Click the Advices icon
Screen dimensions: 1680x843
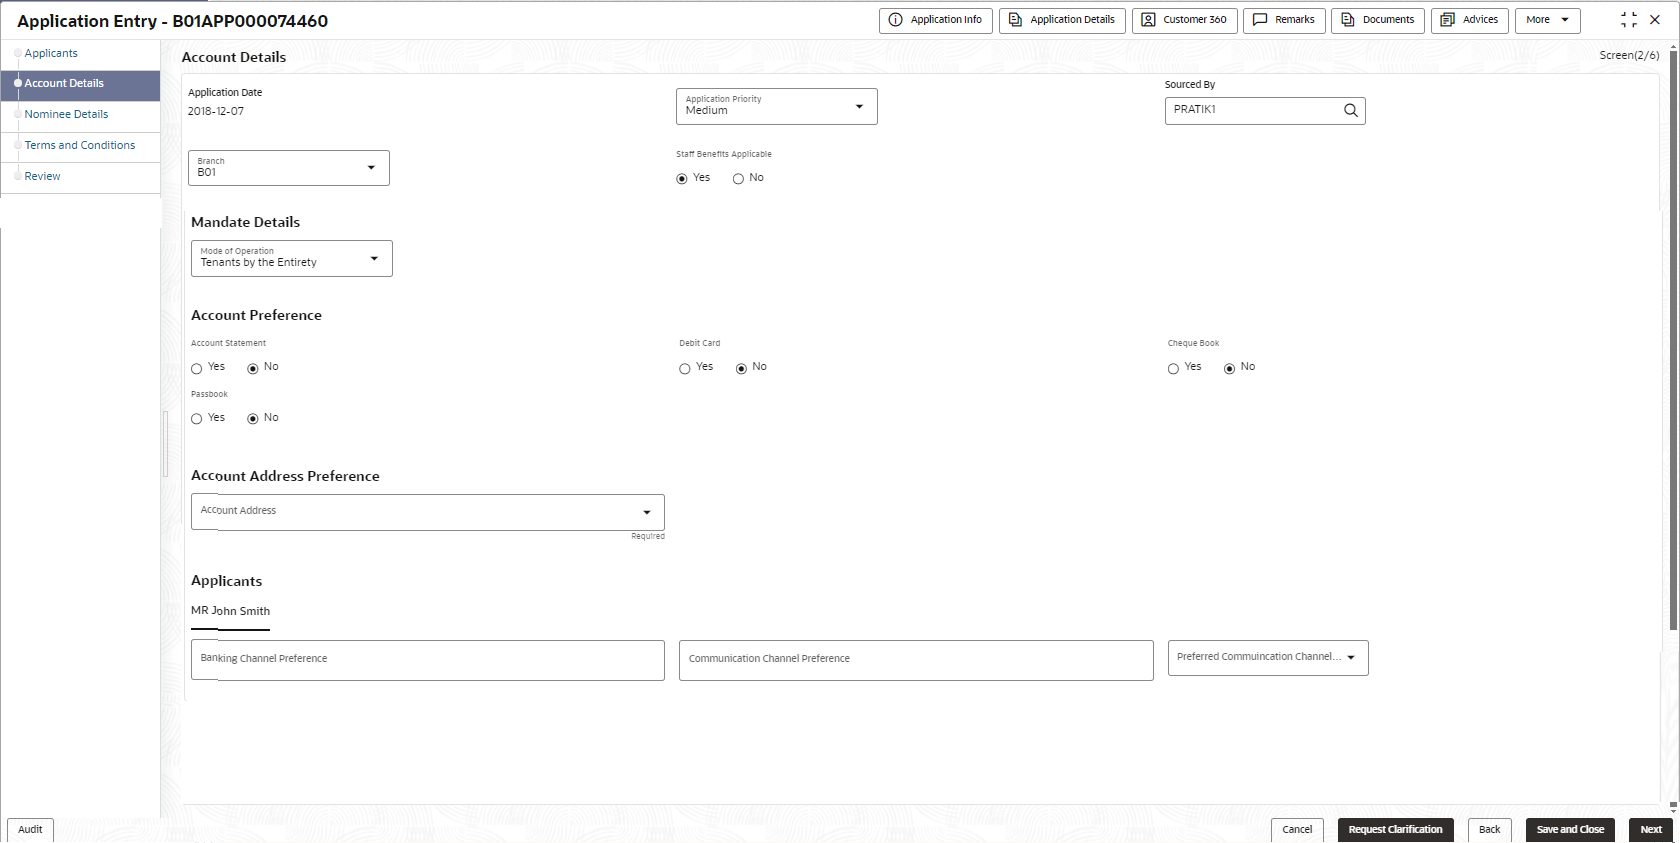1447,20
